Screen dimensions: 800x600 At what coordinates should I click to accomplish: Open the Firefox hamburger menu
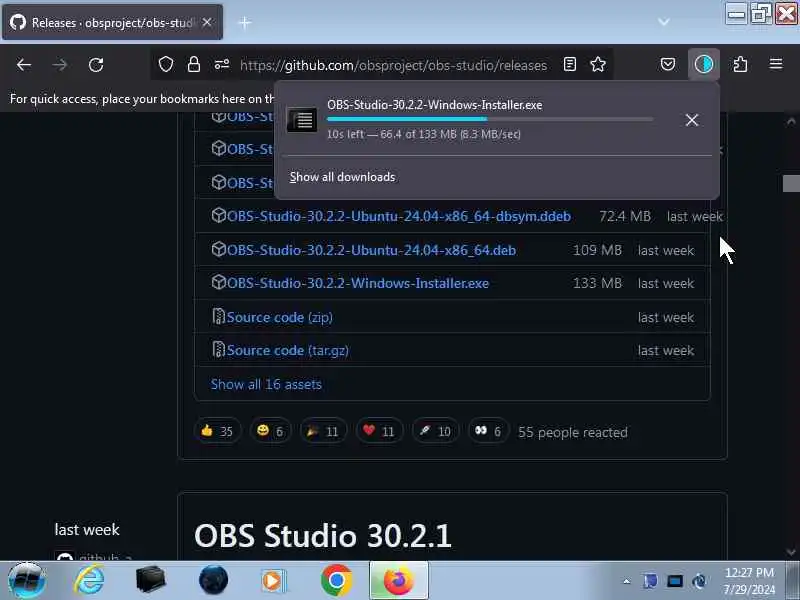tap(776, 64)
